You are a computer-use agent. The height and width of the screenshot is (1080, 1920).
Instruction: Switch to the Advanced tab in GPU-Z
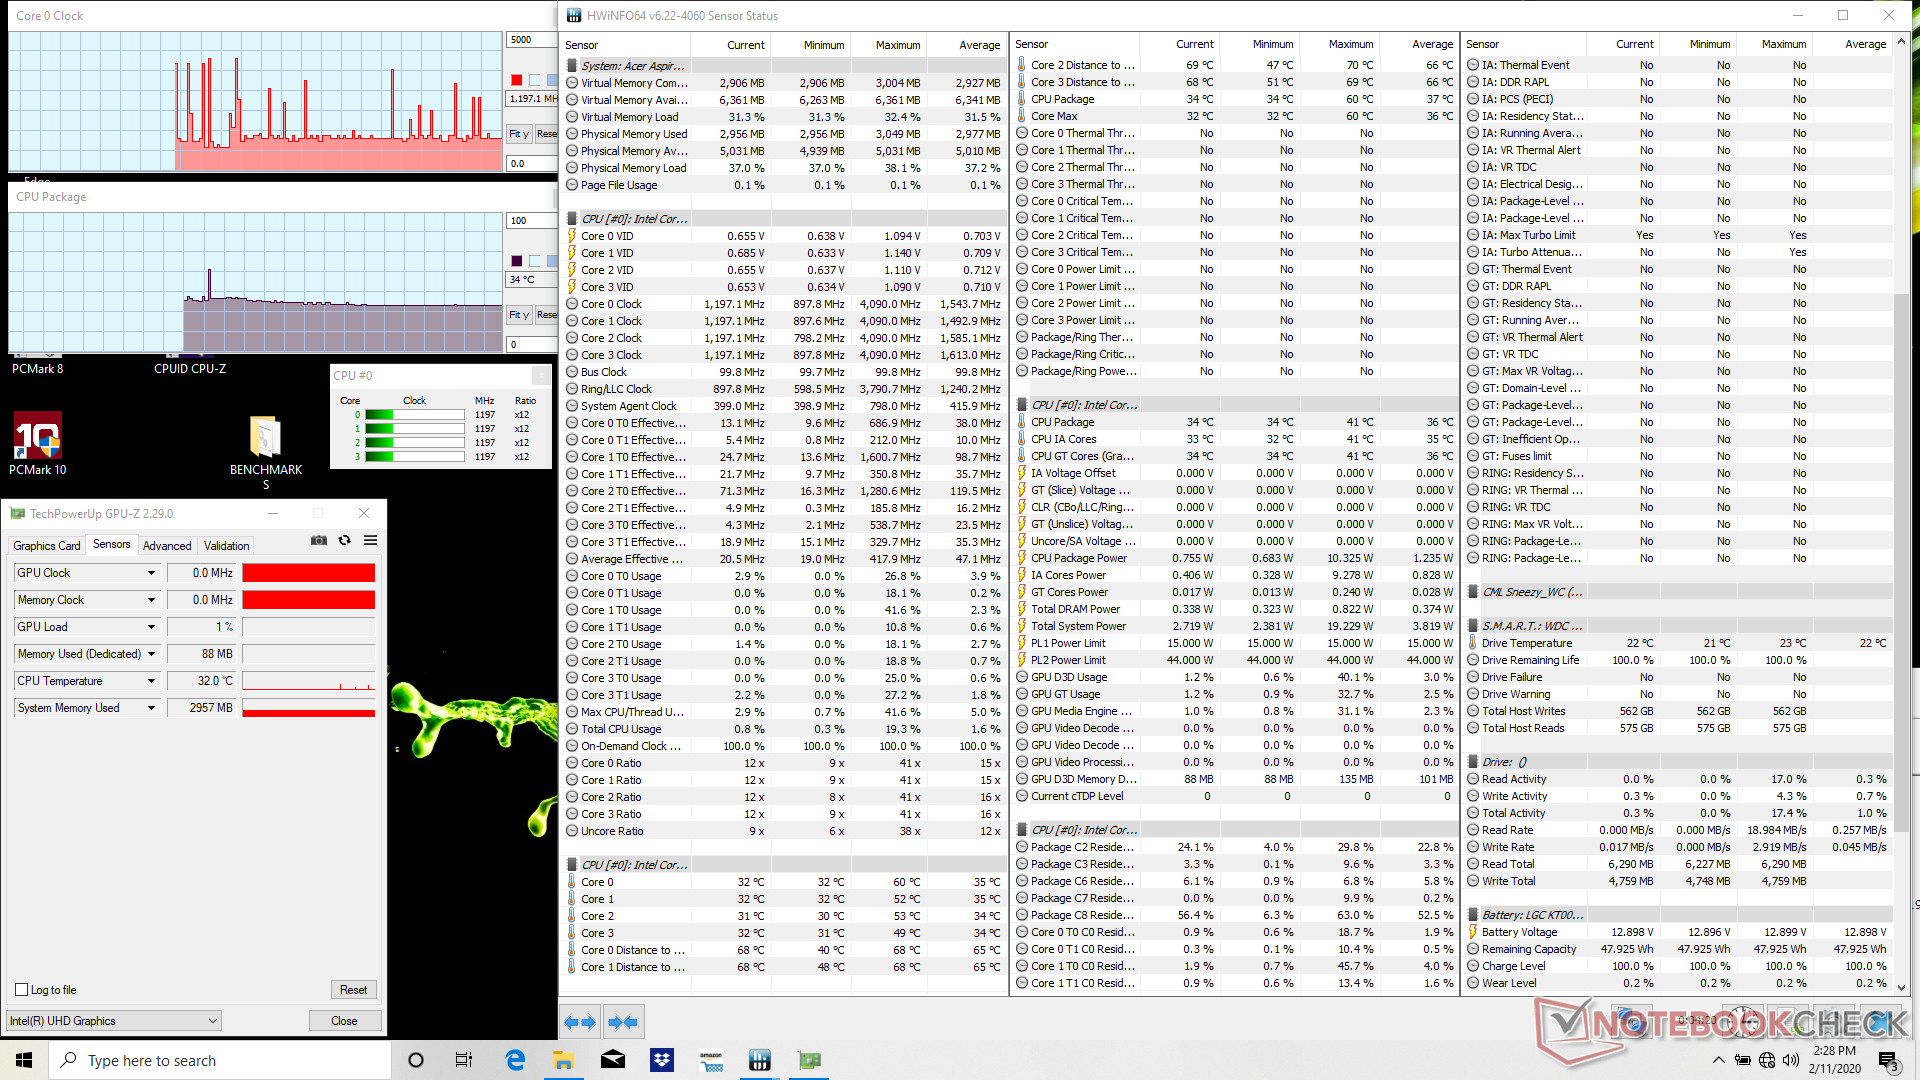[167, 546]
